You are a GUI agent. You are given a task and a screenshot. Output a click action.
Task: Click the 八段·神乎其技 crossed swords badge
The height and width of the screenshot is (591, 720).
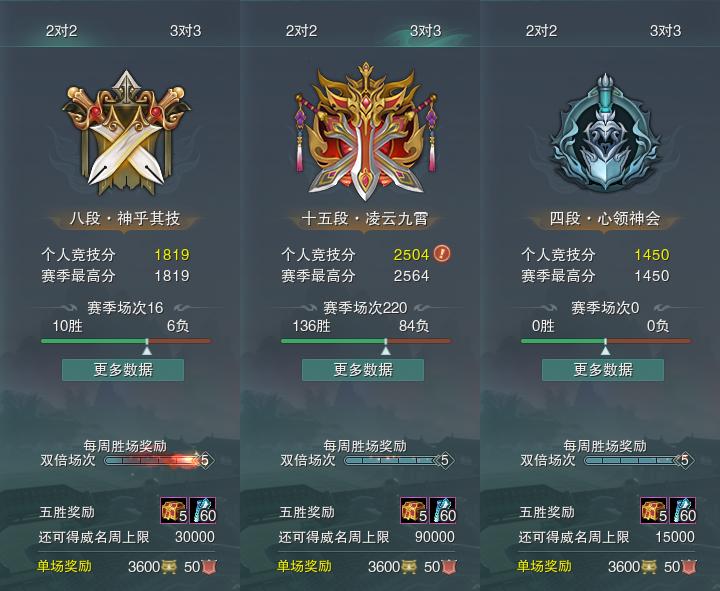pos(126,133)
